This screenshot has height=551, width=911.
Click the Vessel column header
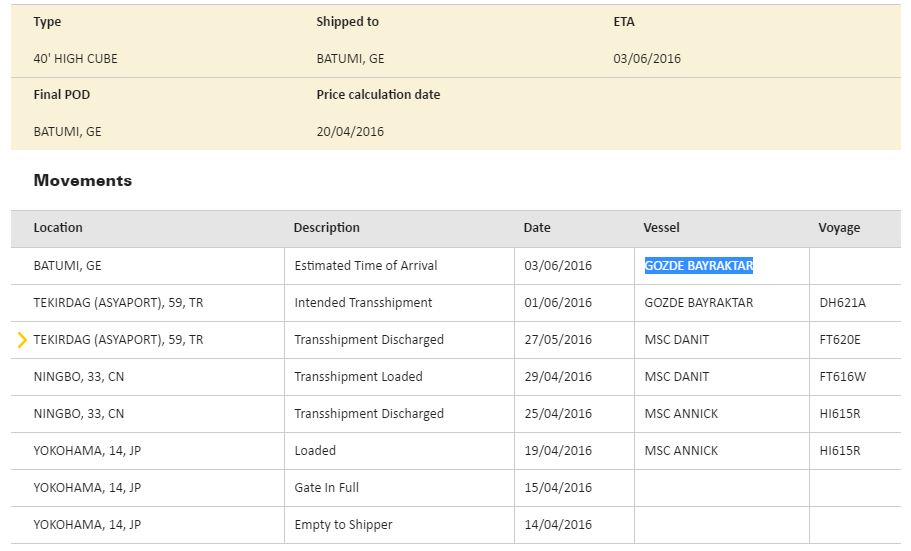point(661,228)
